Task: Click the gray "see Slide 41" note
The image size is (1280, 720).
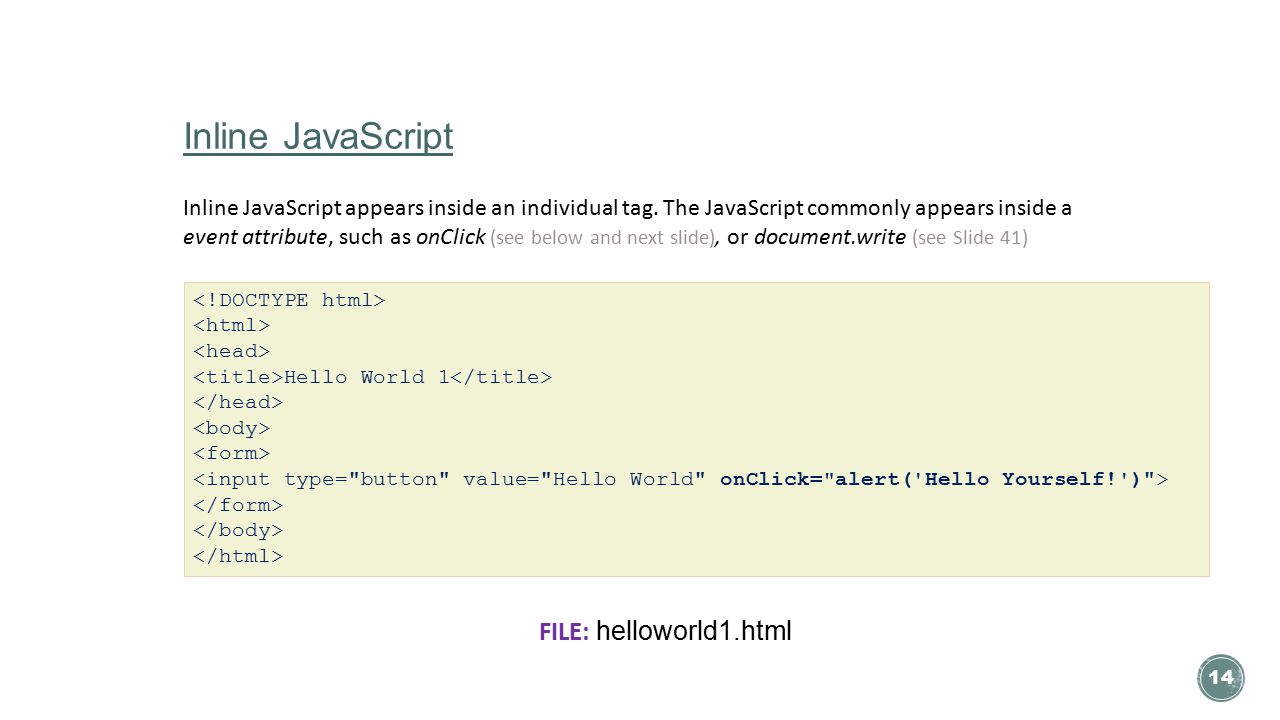Action: click(970, 238)
